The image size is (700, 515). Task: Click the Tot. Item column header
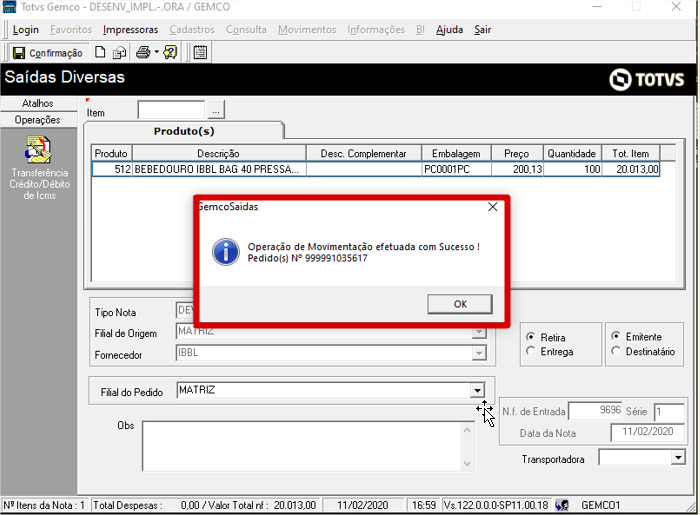[630, 154]
